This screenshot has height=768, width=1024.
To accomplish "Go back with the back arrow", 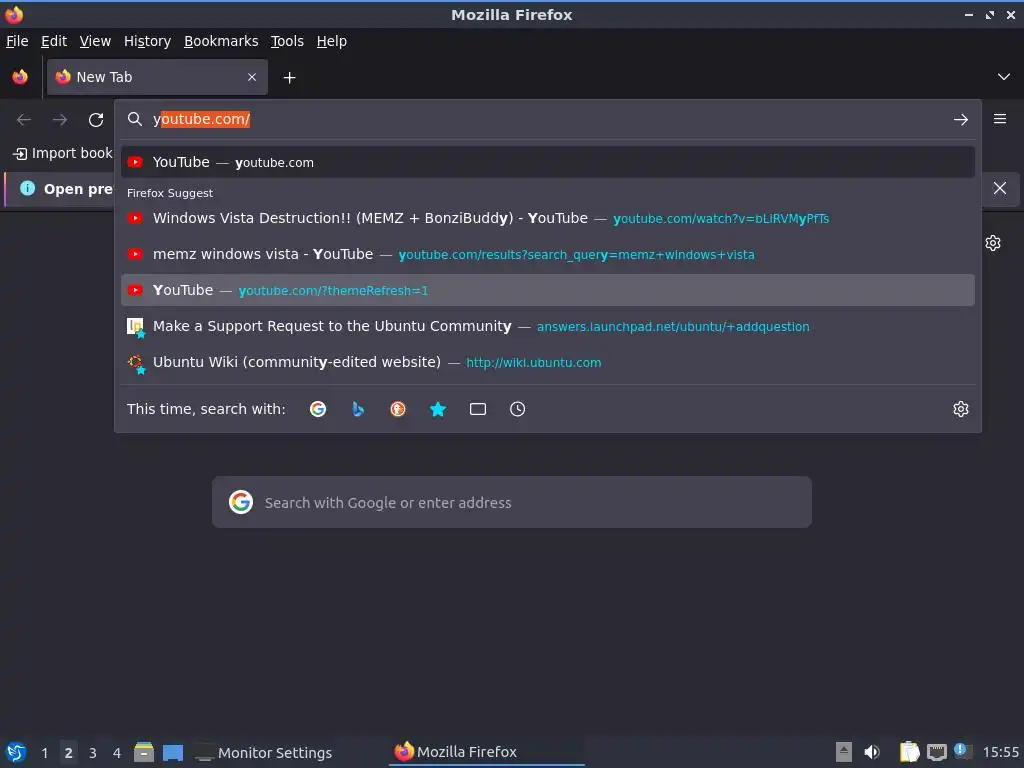I will pos(24,120).
